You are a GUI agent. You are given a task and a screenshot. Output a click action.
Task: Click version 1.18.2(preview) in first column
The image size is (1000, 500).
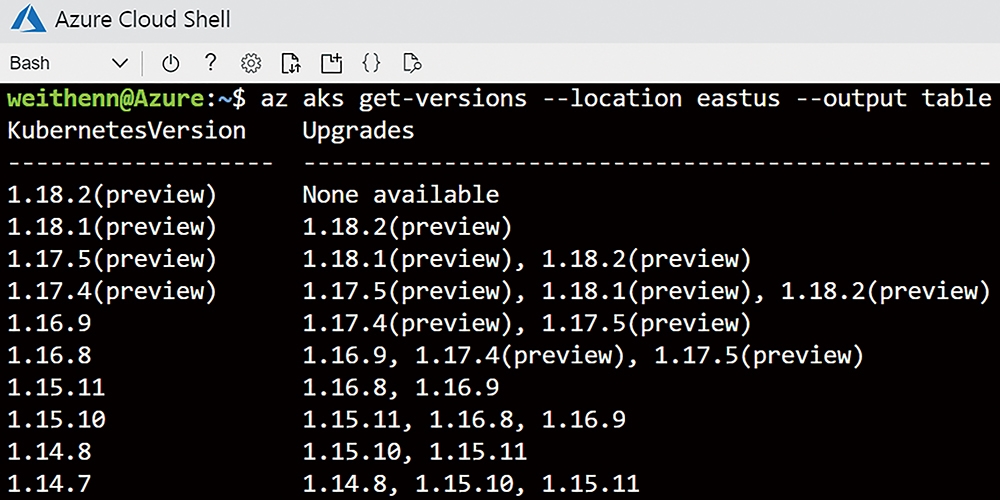[x=112, y=195]
